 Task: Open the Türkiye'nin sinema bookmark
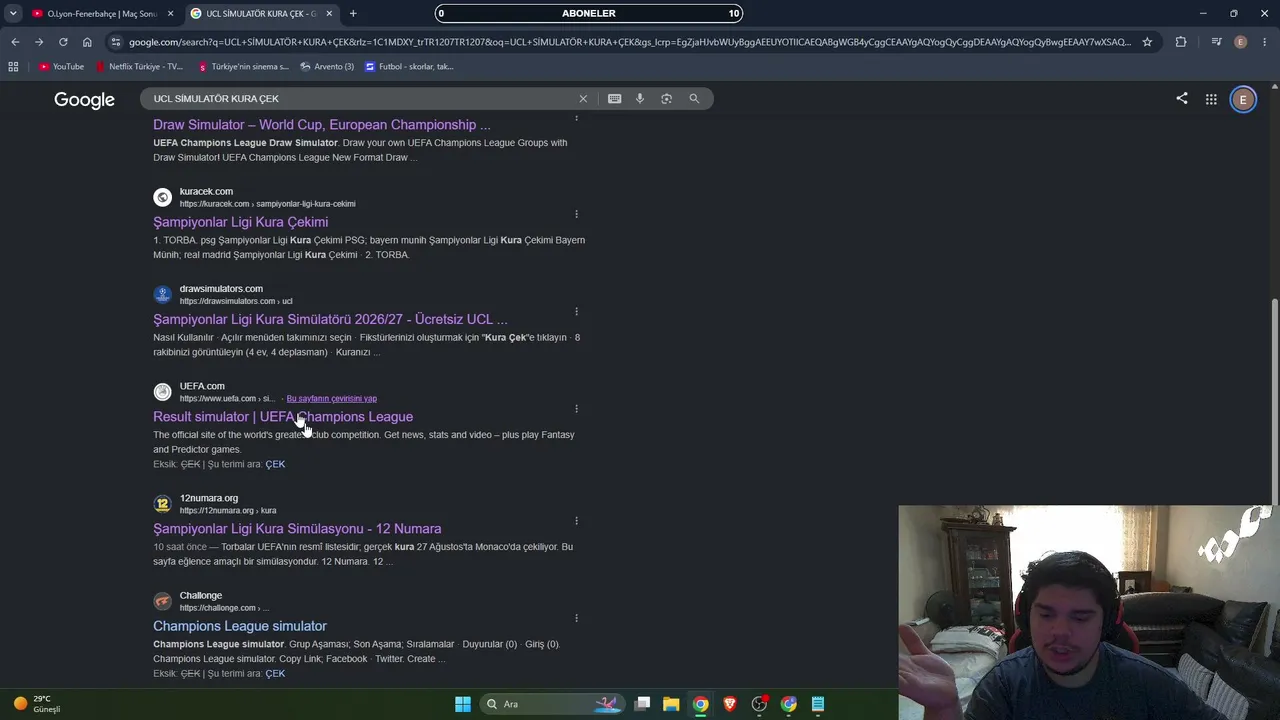point(244,67)
